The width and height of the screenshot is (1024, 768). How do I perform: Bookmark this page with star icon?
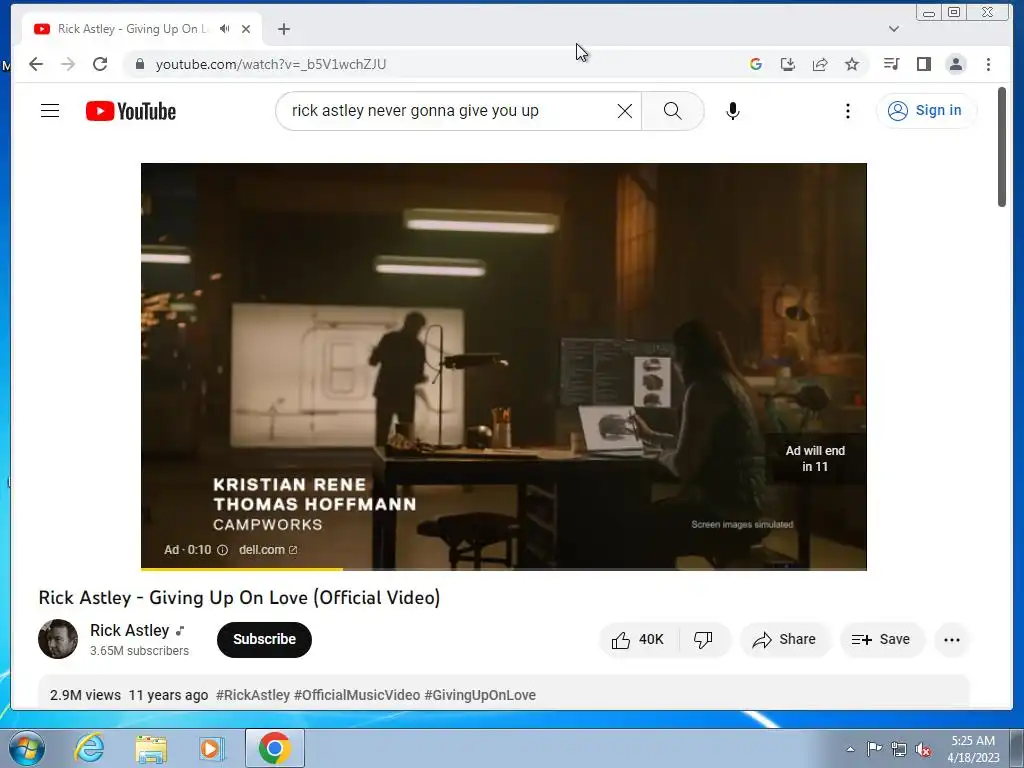852,64
